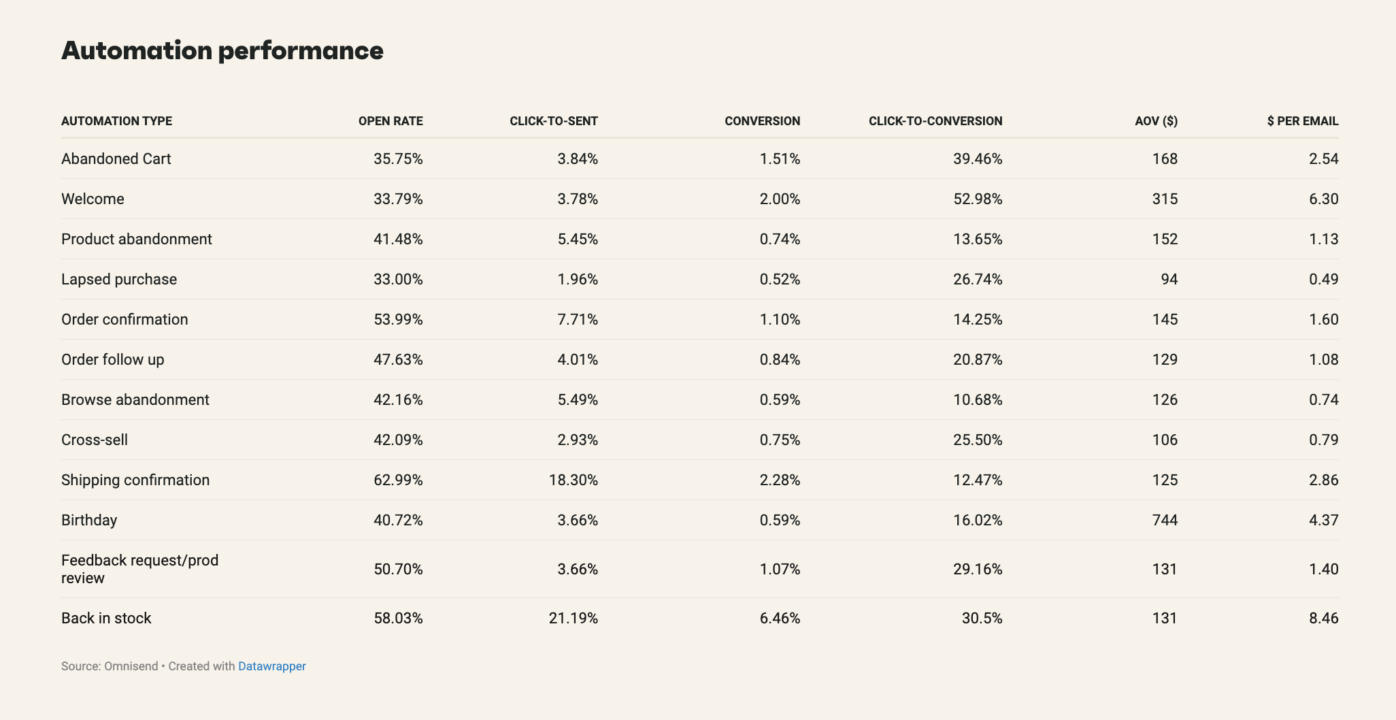The image size is (1396, 720).
Task: Sort by Open Rate column header
Action: coord(390,121)
